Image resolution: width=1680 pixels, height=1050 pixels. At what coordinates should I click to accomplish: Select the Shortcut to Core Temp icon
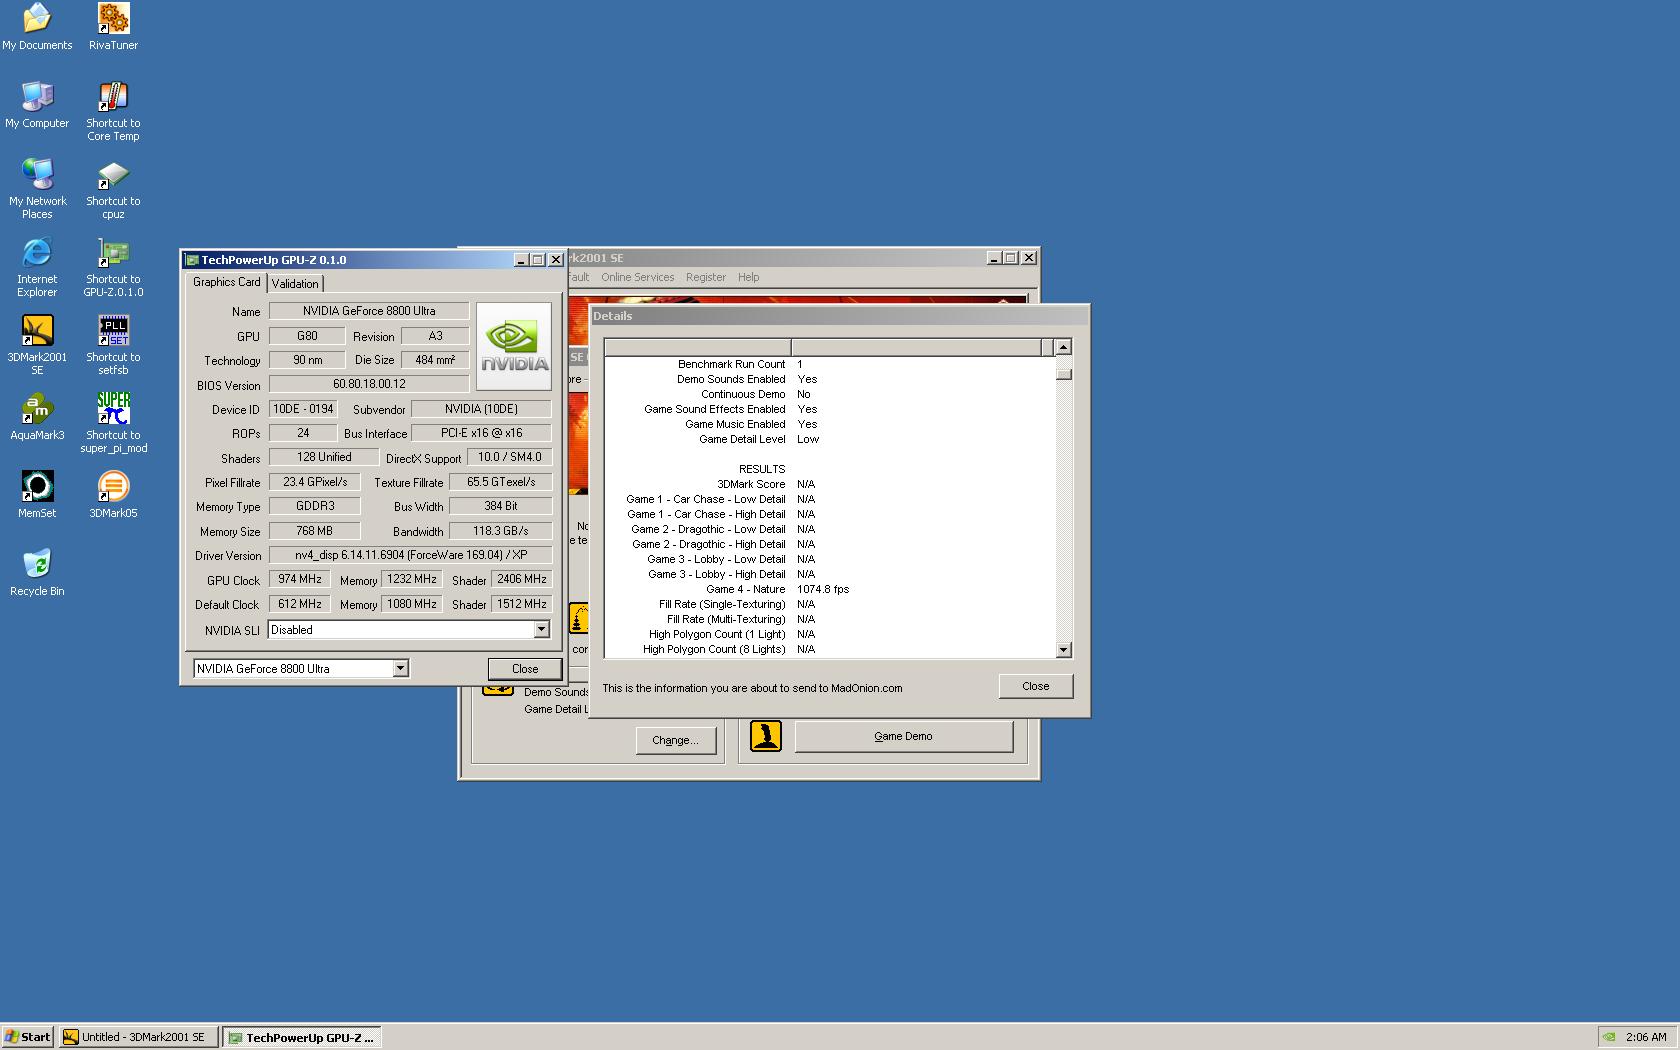[x=113, y=111]
